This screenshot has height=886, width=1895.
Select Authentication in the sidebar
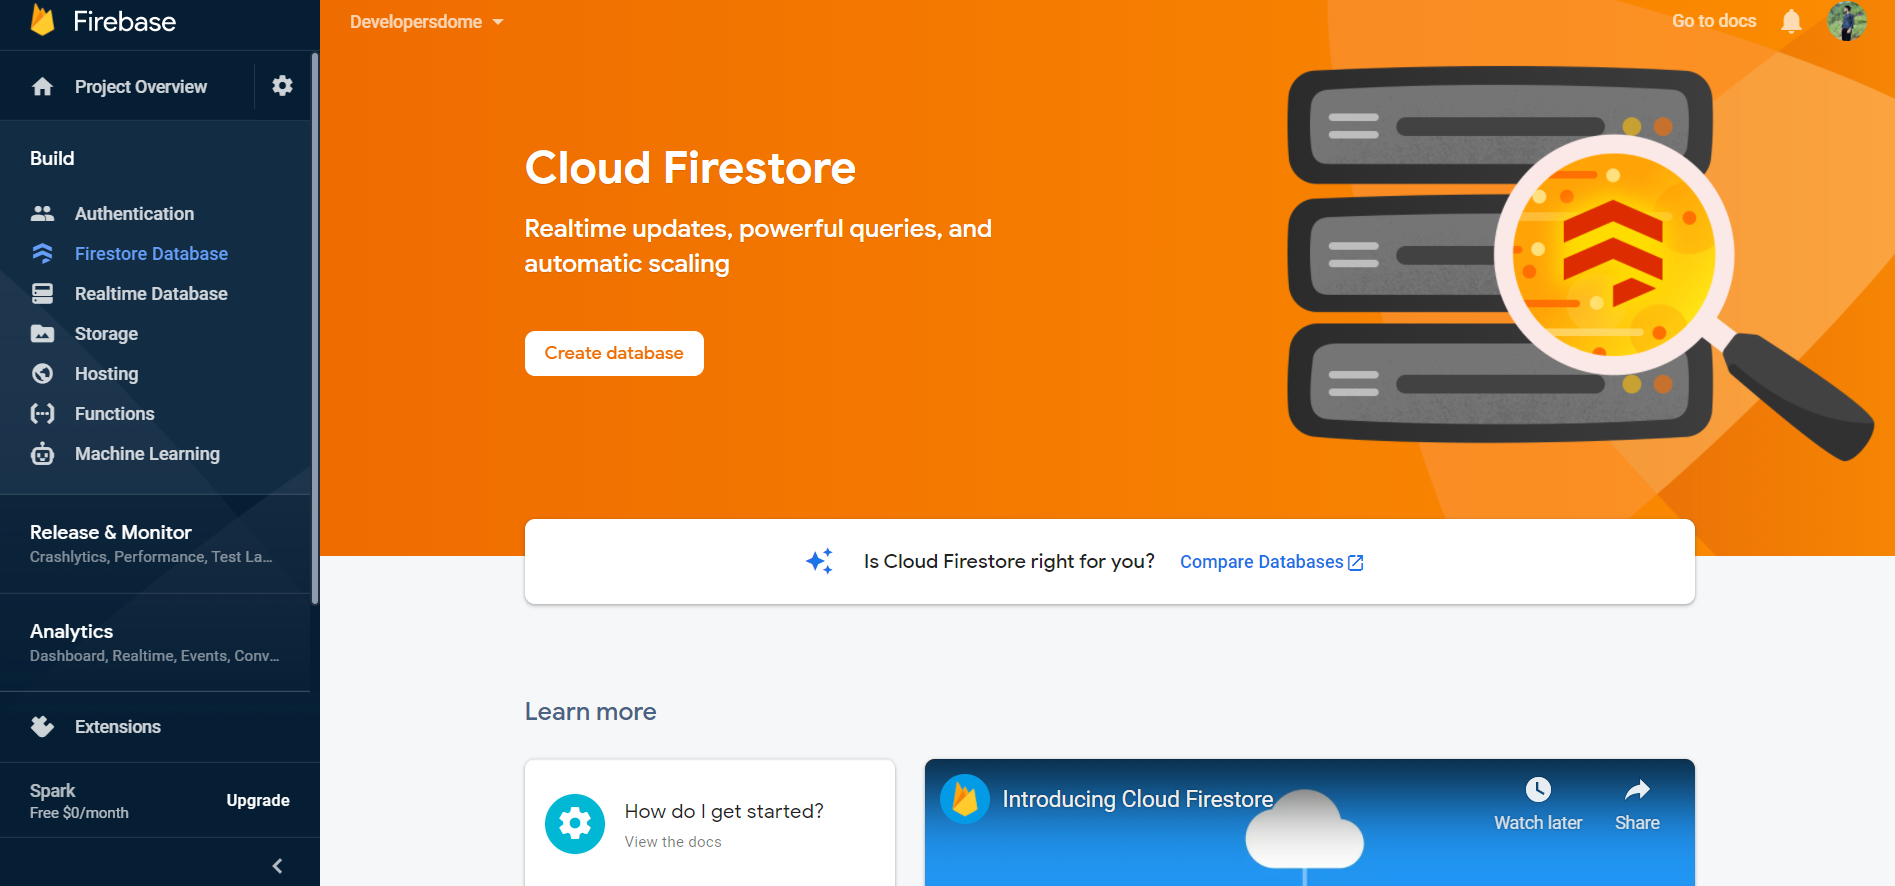coord(134,214)
